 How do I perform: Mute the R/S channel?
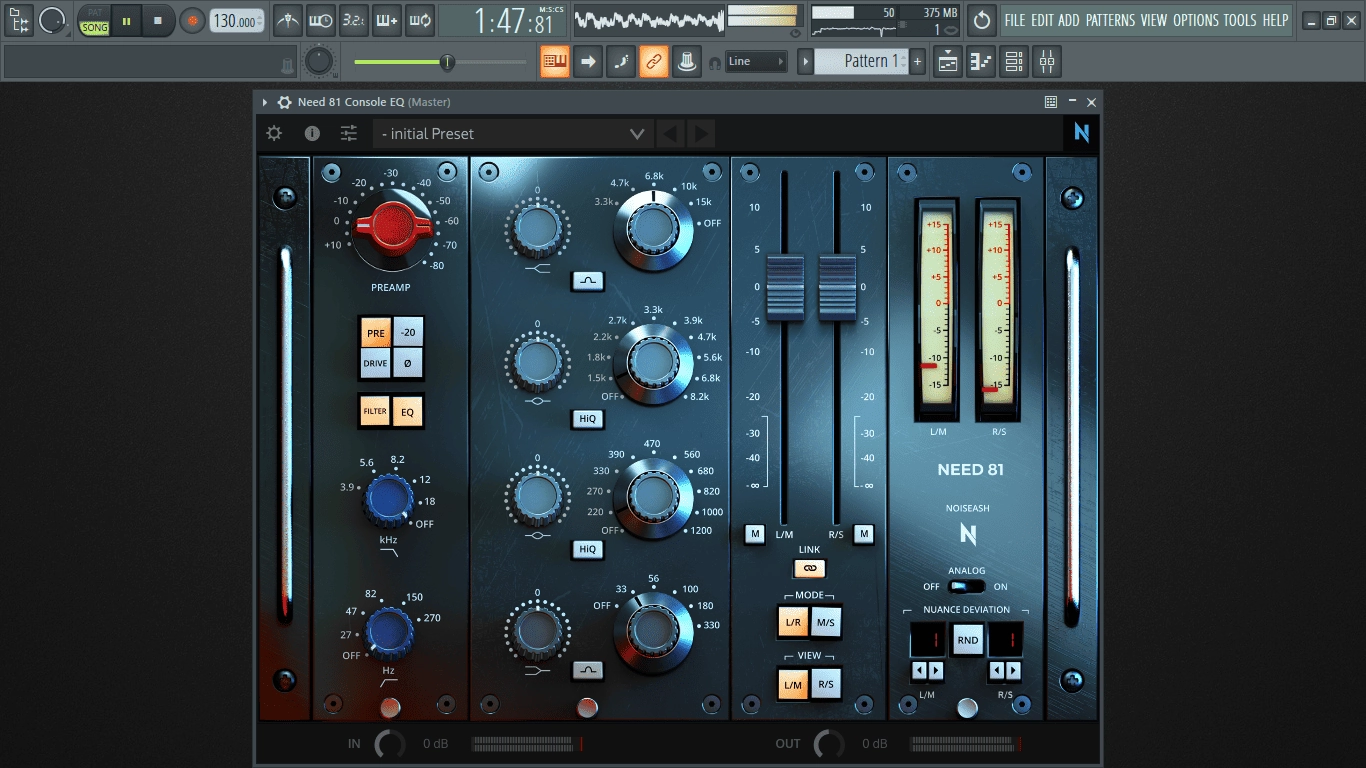click(864, 535)
